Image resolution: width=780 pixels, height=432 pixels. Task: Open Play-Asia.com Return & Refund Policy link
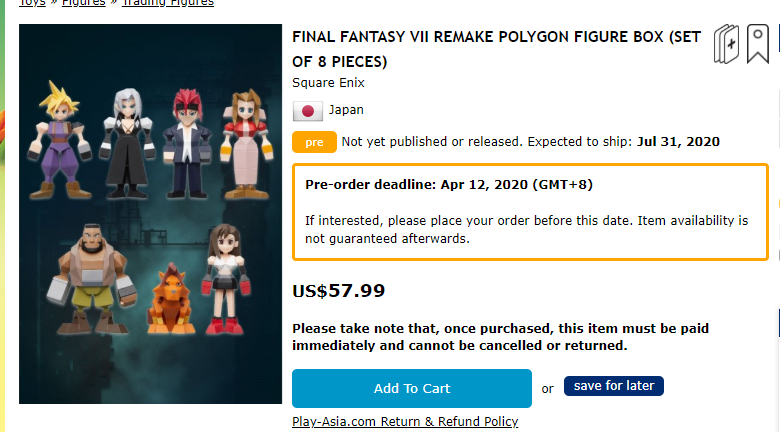coord(405,421)
